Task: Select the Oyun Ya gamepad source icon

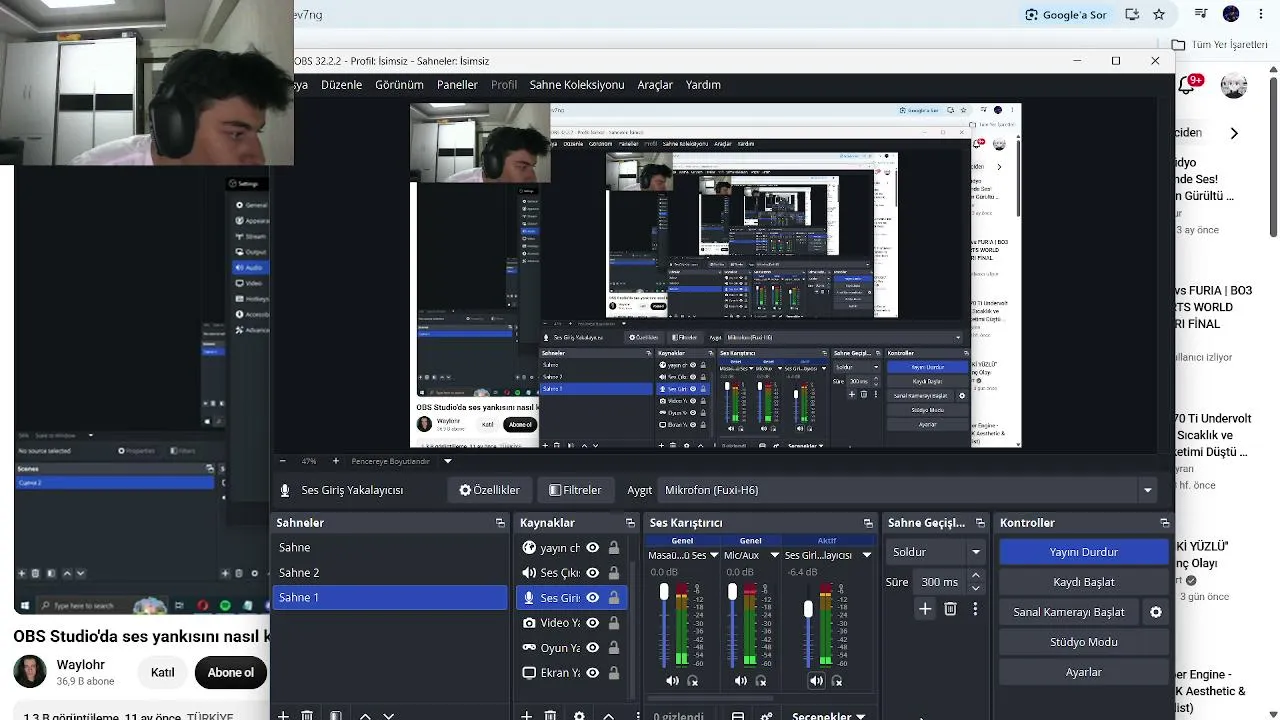Action: tap(529, 648)
